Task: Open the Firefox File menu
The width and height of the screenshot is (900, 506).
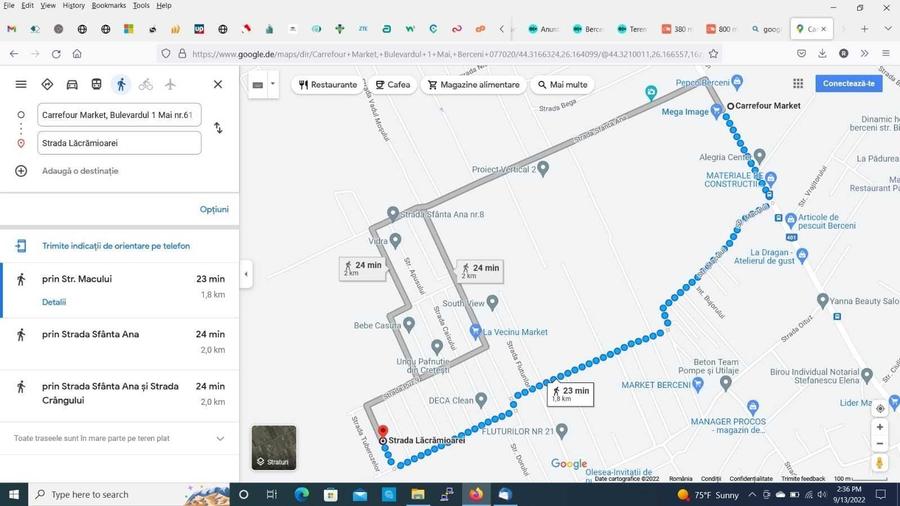Action: coord(9,5)
